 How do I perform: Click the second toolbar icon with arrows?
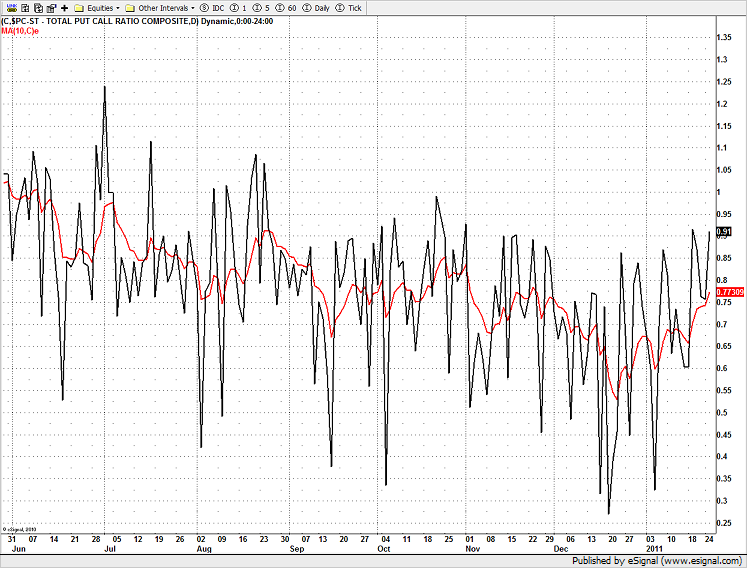(x=22, y=7)
